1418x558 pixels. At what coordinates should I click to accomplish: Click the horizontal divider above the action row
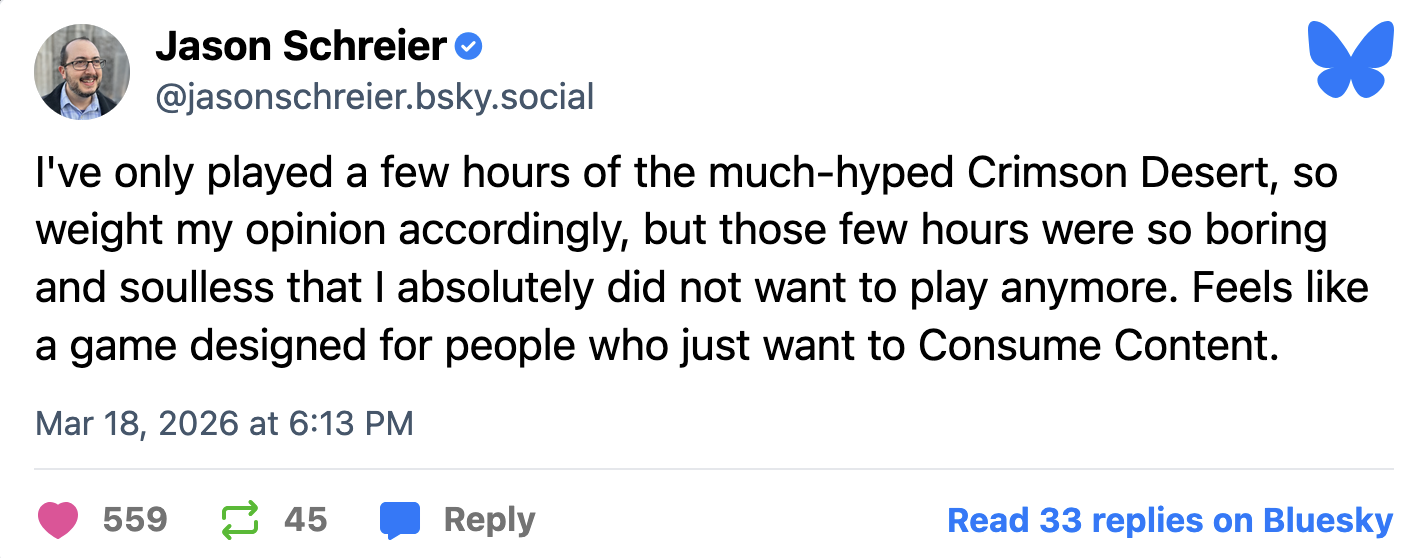[714, 468]
